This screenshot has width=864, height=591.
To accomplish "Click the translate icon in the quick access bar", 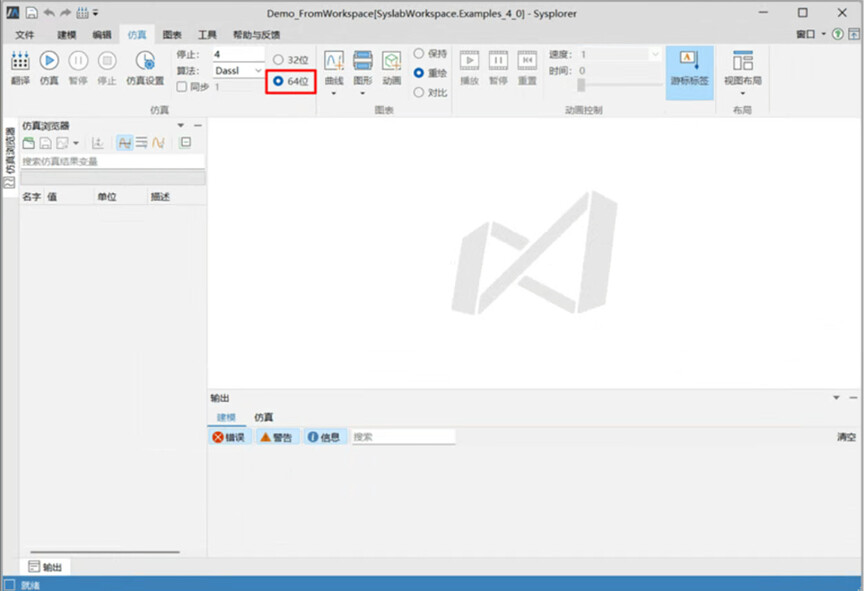I will [x=82, y=13].
